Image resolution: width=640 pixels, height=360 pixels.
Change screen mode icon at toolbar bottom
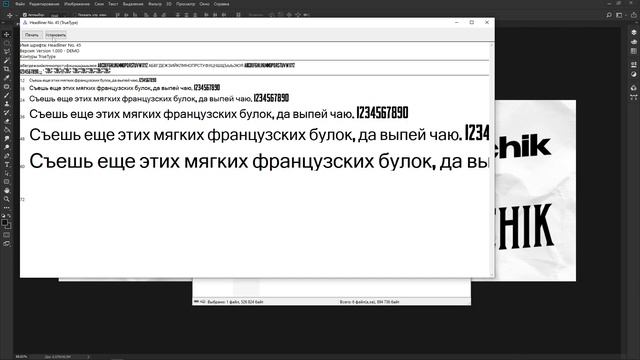[7, 244]
